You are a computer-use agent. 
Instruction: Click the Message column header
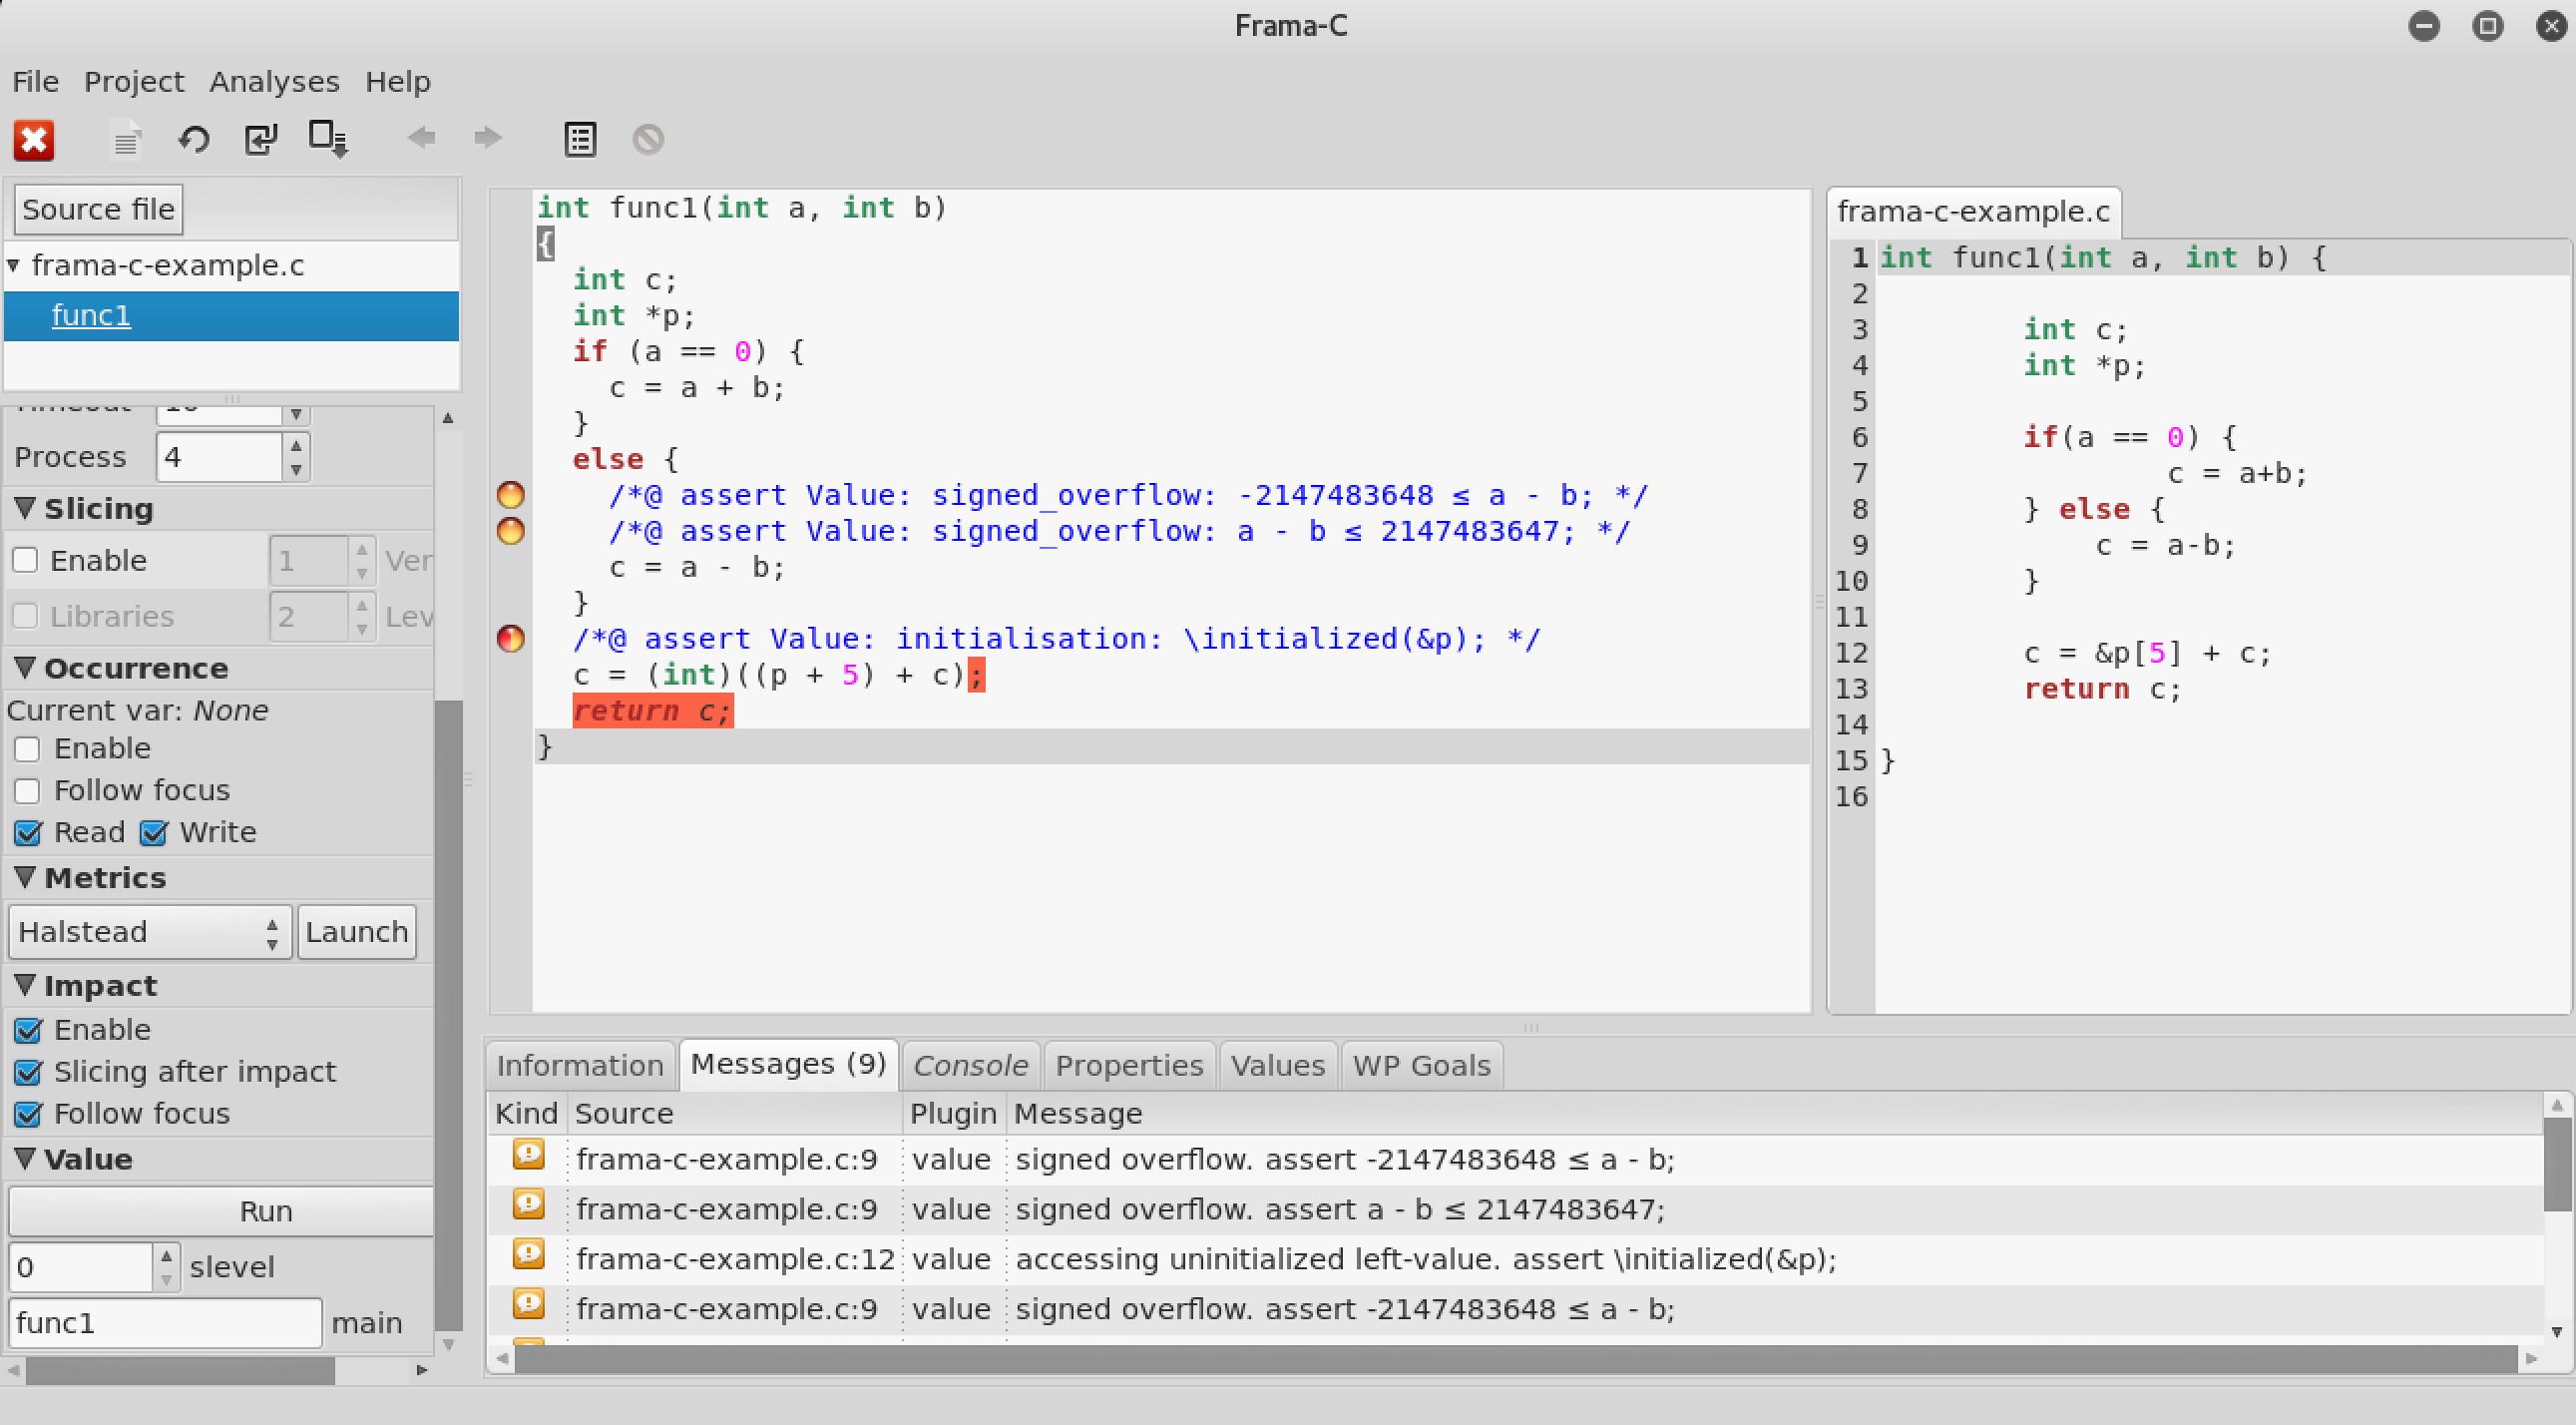1776,1113
